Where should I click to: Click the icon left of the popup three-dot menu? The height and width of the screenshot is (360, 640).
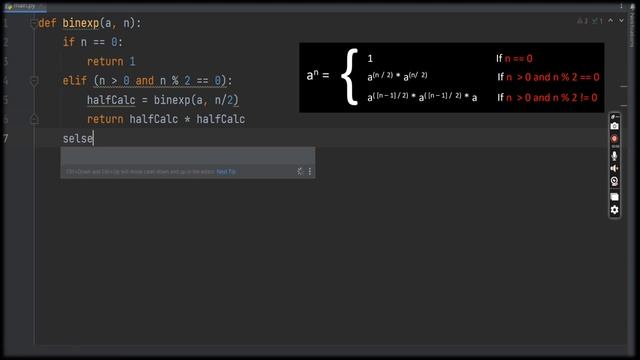tap(300, 171)
